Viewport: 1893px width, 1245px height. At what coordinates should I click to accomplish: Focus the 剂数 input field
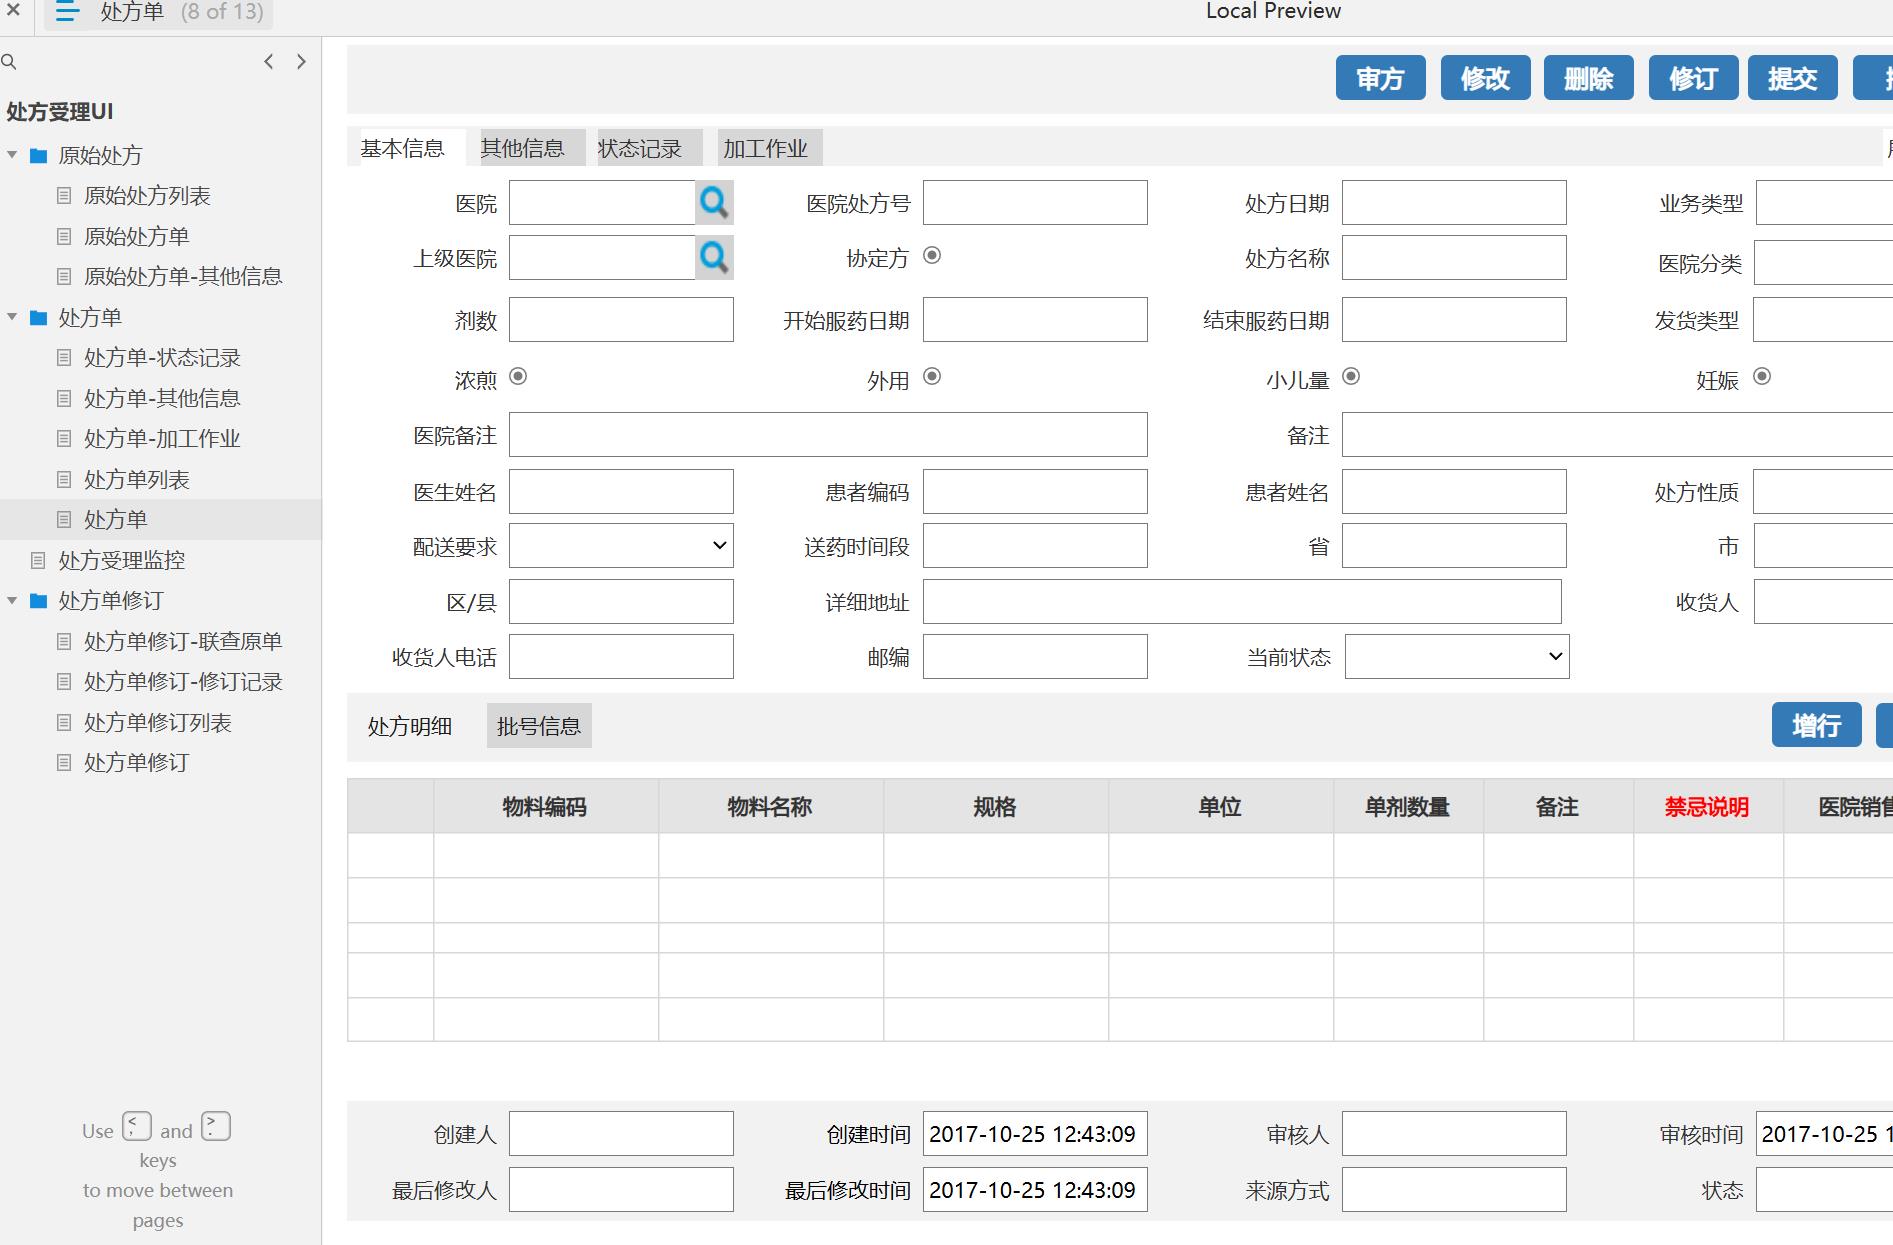click(621, 320)
